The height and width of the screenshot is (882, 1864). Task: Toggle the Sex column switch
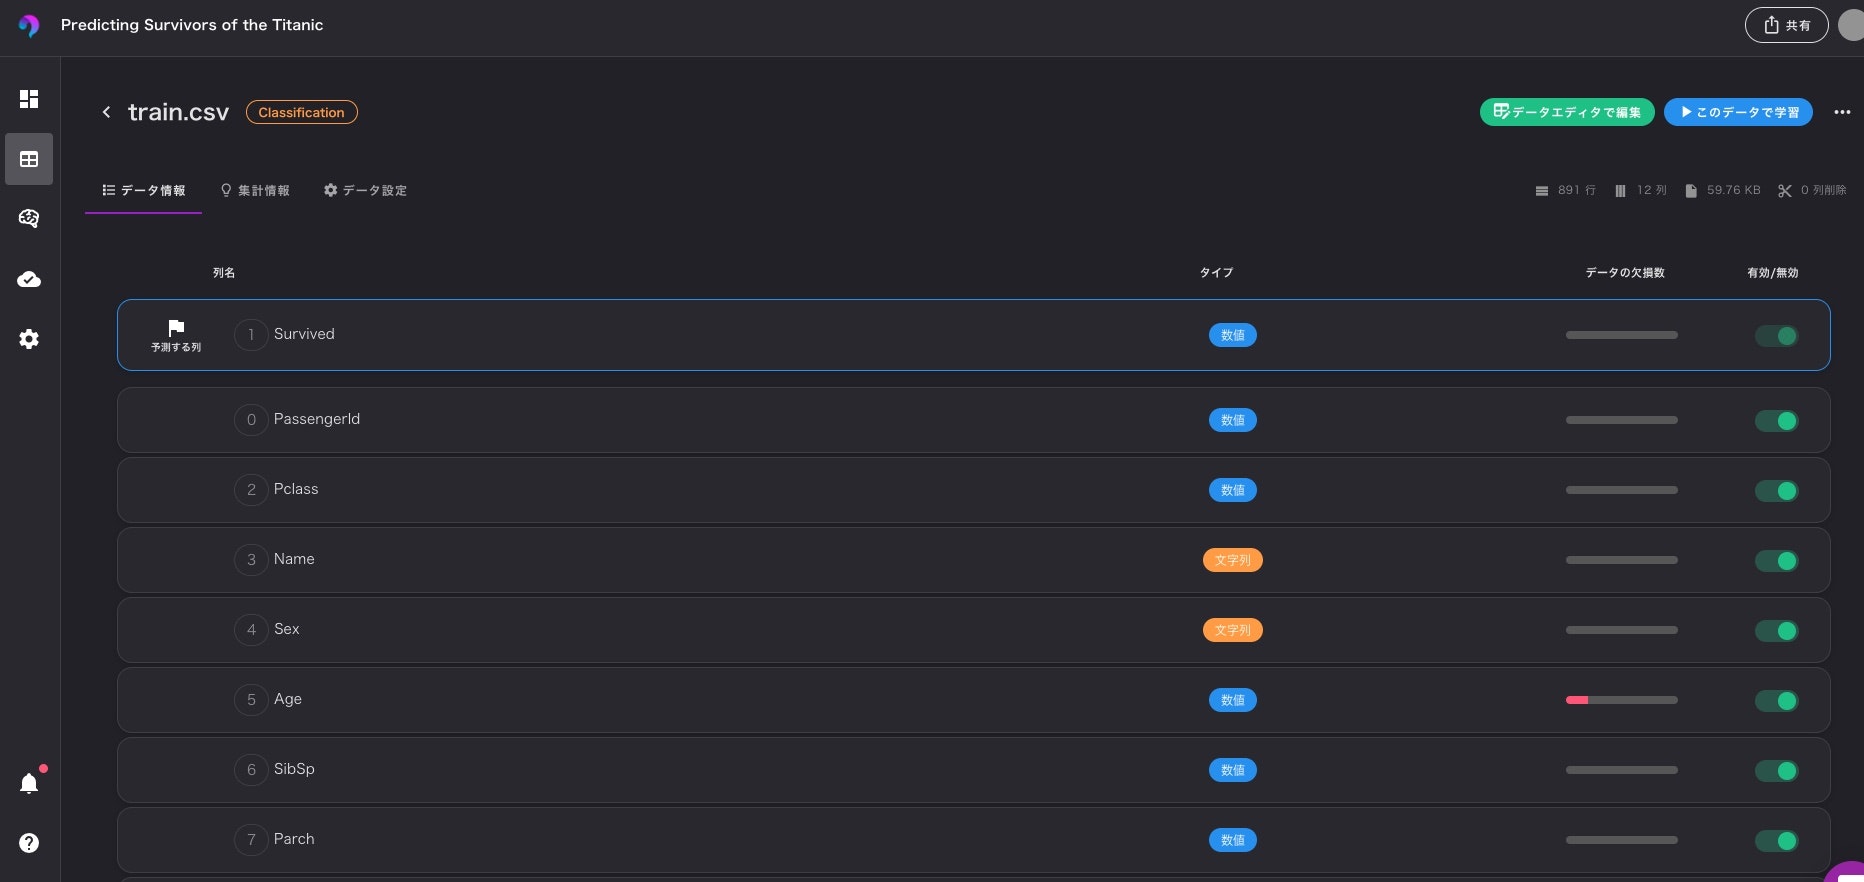1777,631
